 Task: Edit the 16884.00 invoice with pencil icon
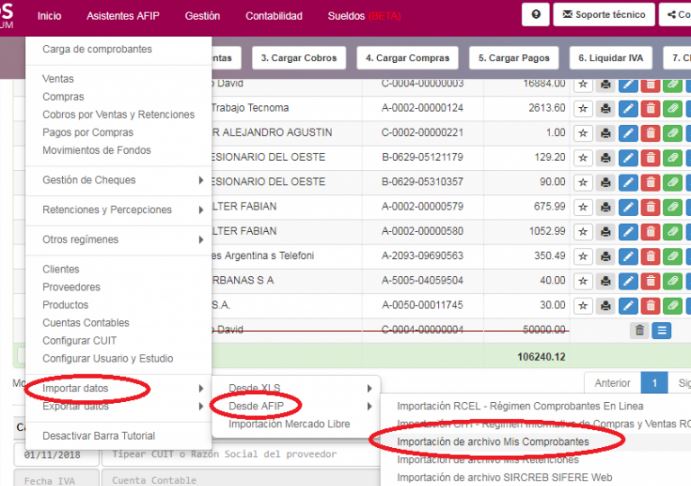click(x=628, y=84)
